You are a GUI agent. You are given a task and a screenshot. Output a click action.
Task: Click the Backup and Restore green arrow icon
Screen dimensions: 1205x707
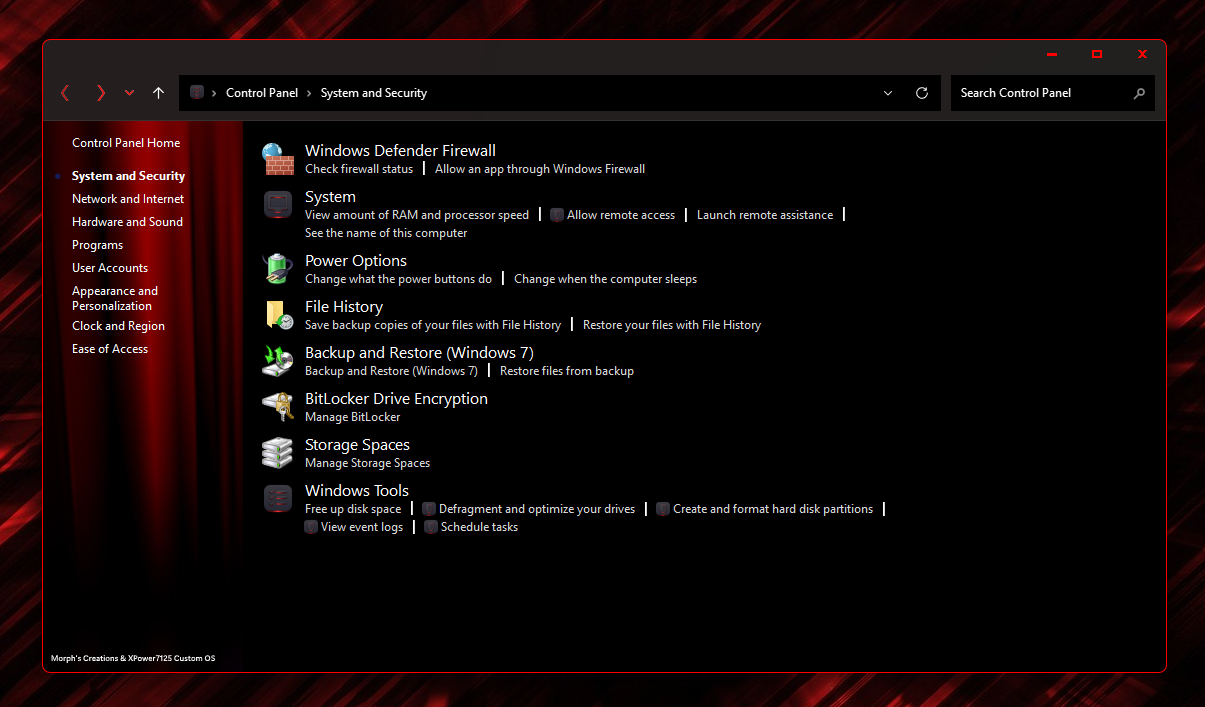(x=278, y=361)
